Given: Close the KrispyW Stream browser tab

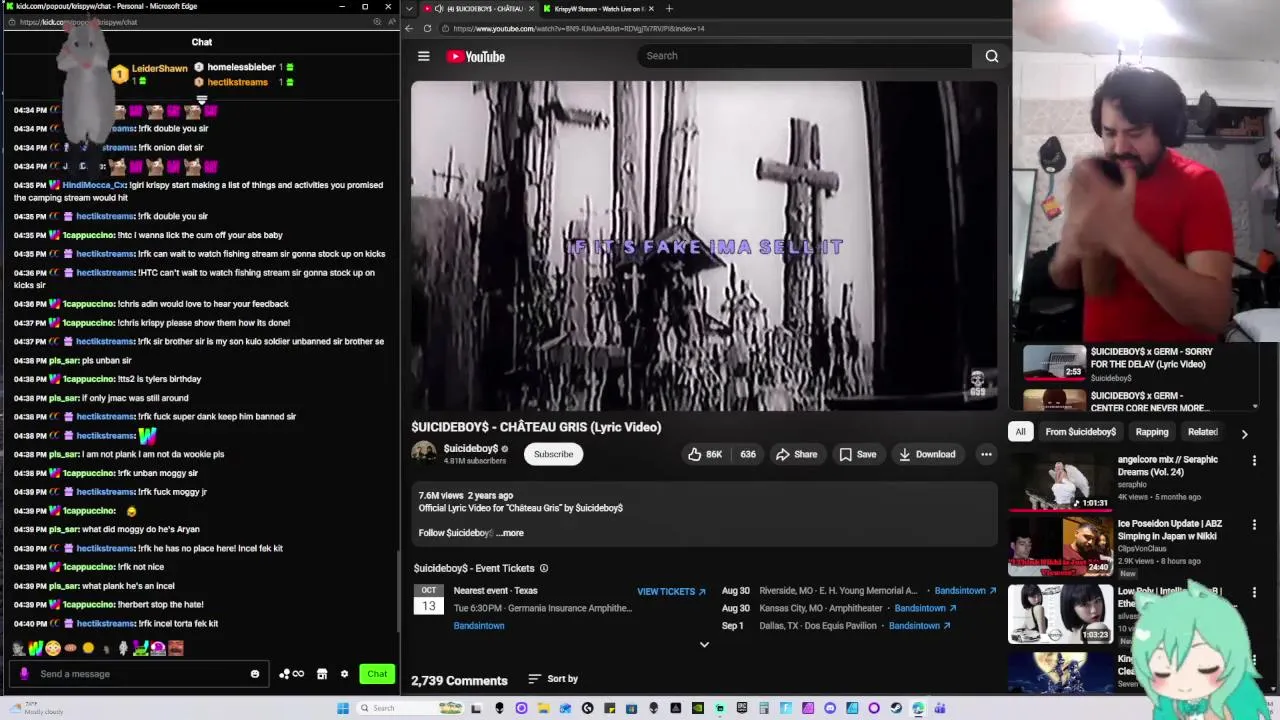Looking at the screenshot, I should coord(651,9).
